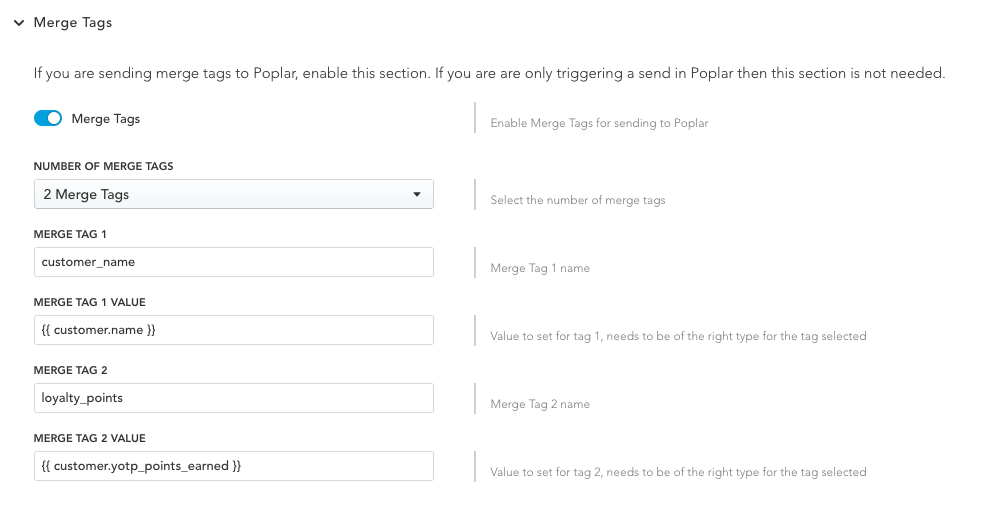996x505 pixels.
Task: Click the MERGE TAG 1 VALUE label
Action: (x=90, y=302)
